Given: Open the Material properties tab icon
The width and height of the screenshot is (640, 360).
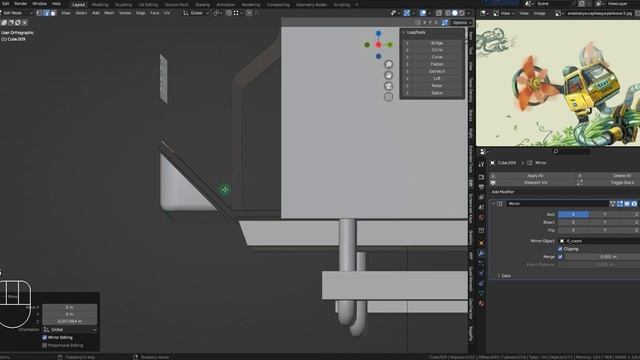Looking at the screenshot, I should coord(482,304).
